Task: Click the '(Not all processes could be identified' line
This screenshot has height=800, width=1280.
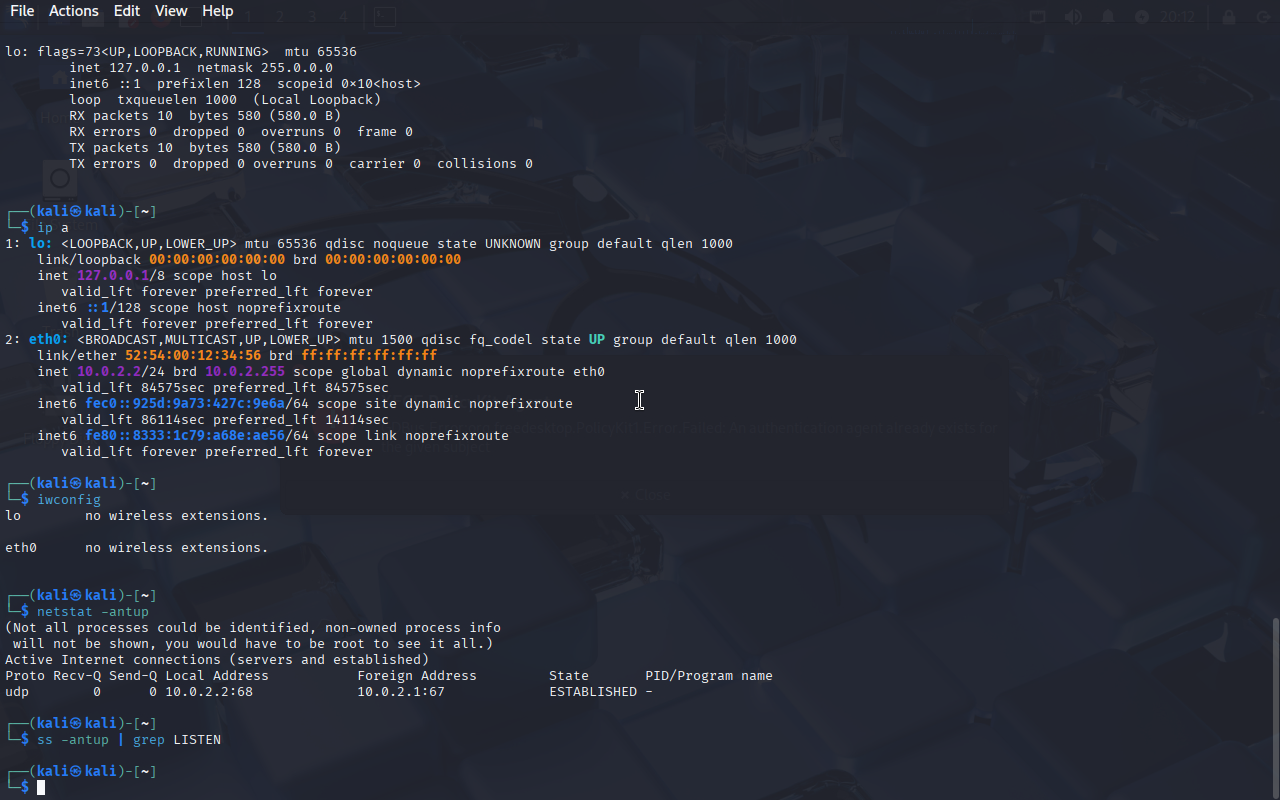Action: [x=253, y=628]
